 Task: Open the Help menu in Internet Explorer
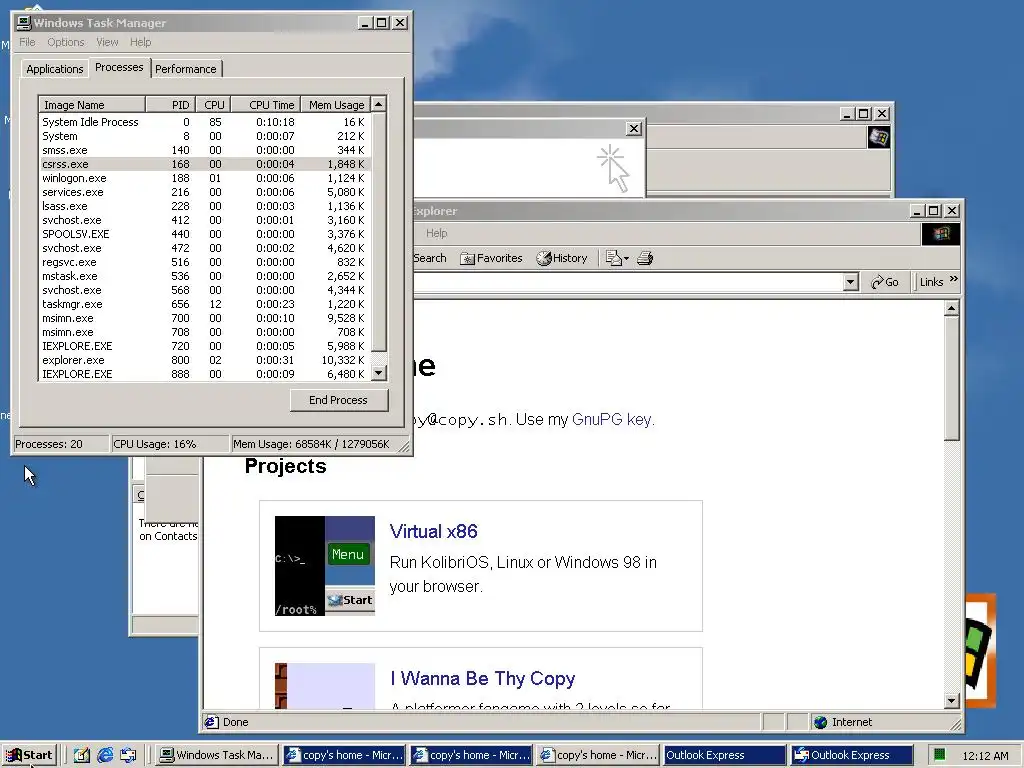point(437,233)
